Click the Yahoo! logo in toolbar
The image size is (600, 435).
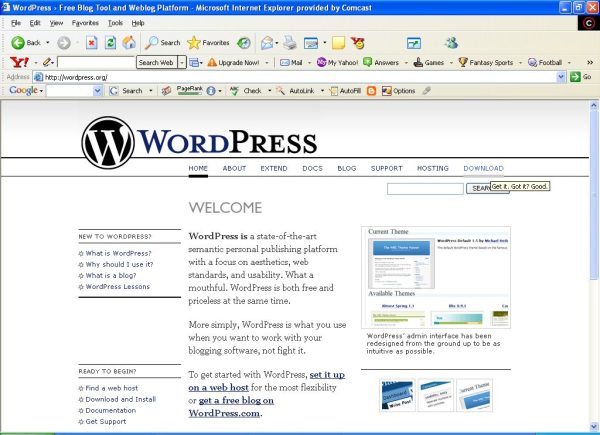click(20, 62)
